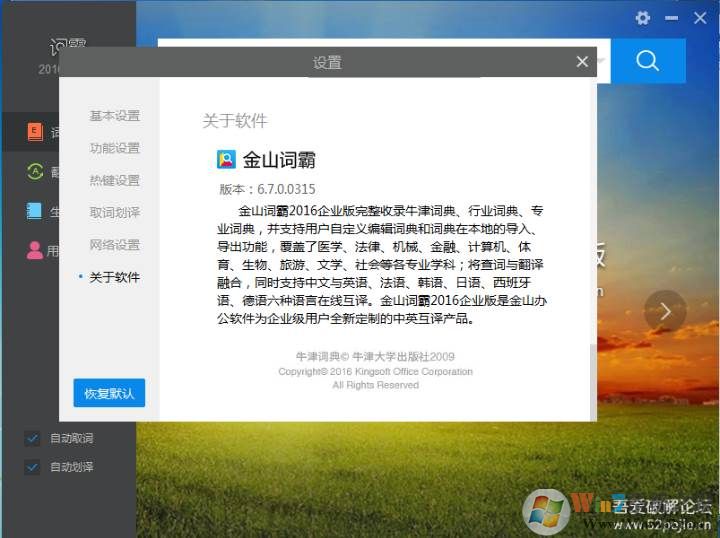Select the 取词划译 tab

tap(114, 212)
